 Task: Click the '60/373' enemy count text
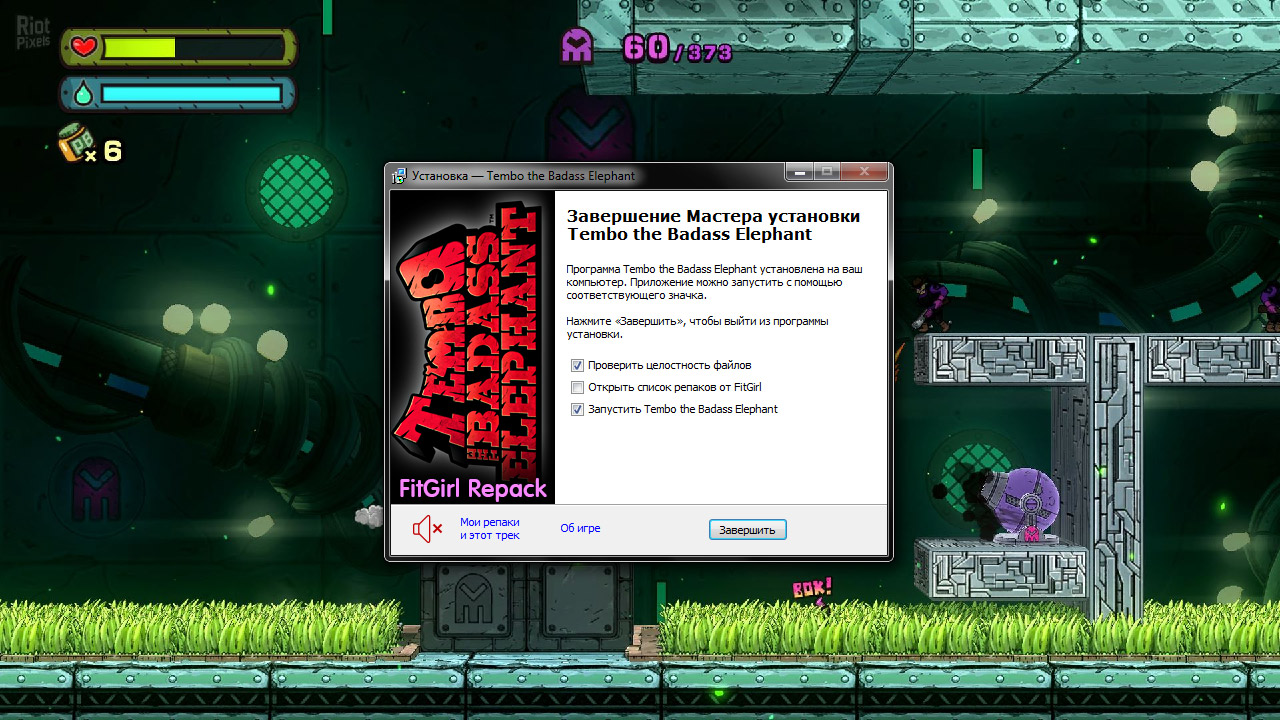(x=677, y=47)
